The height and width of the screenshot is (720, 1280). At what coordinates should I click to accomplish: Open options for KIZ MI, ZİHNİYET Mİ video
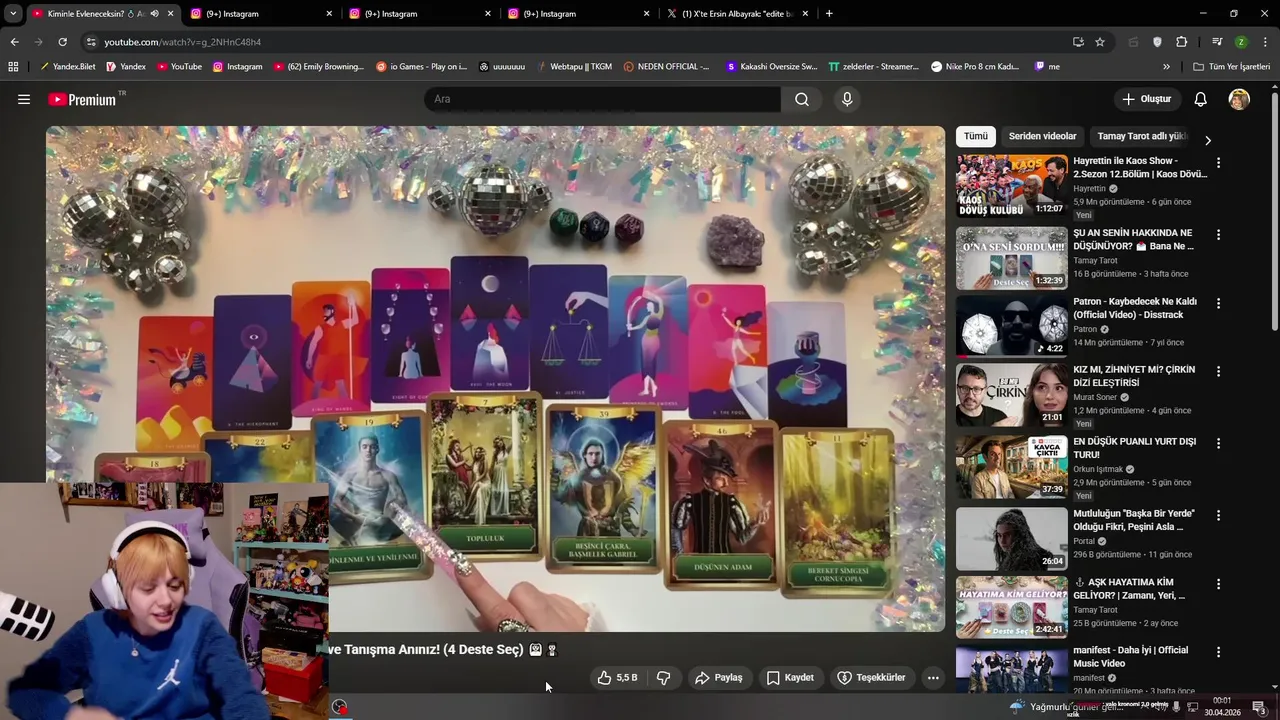pos(1218,371)
